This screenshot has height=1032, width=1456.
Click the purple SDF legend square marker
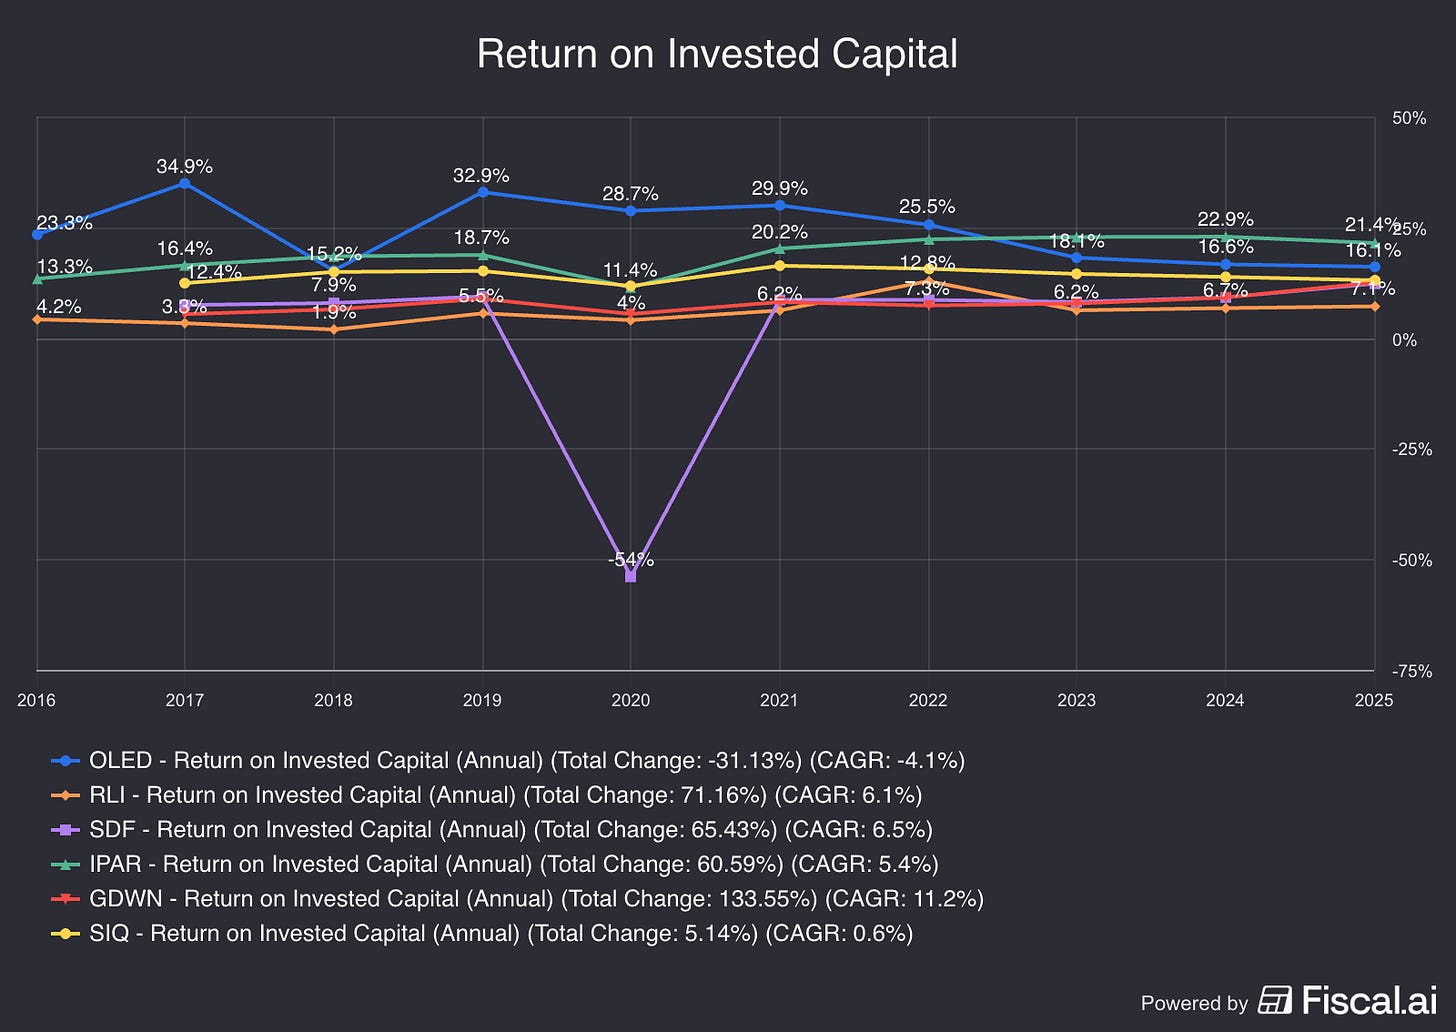click(x=66, y=830)
